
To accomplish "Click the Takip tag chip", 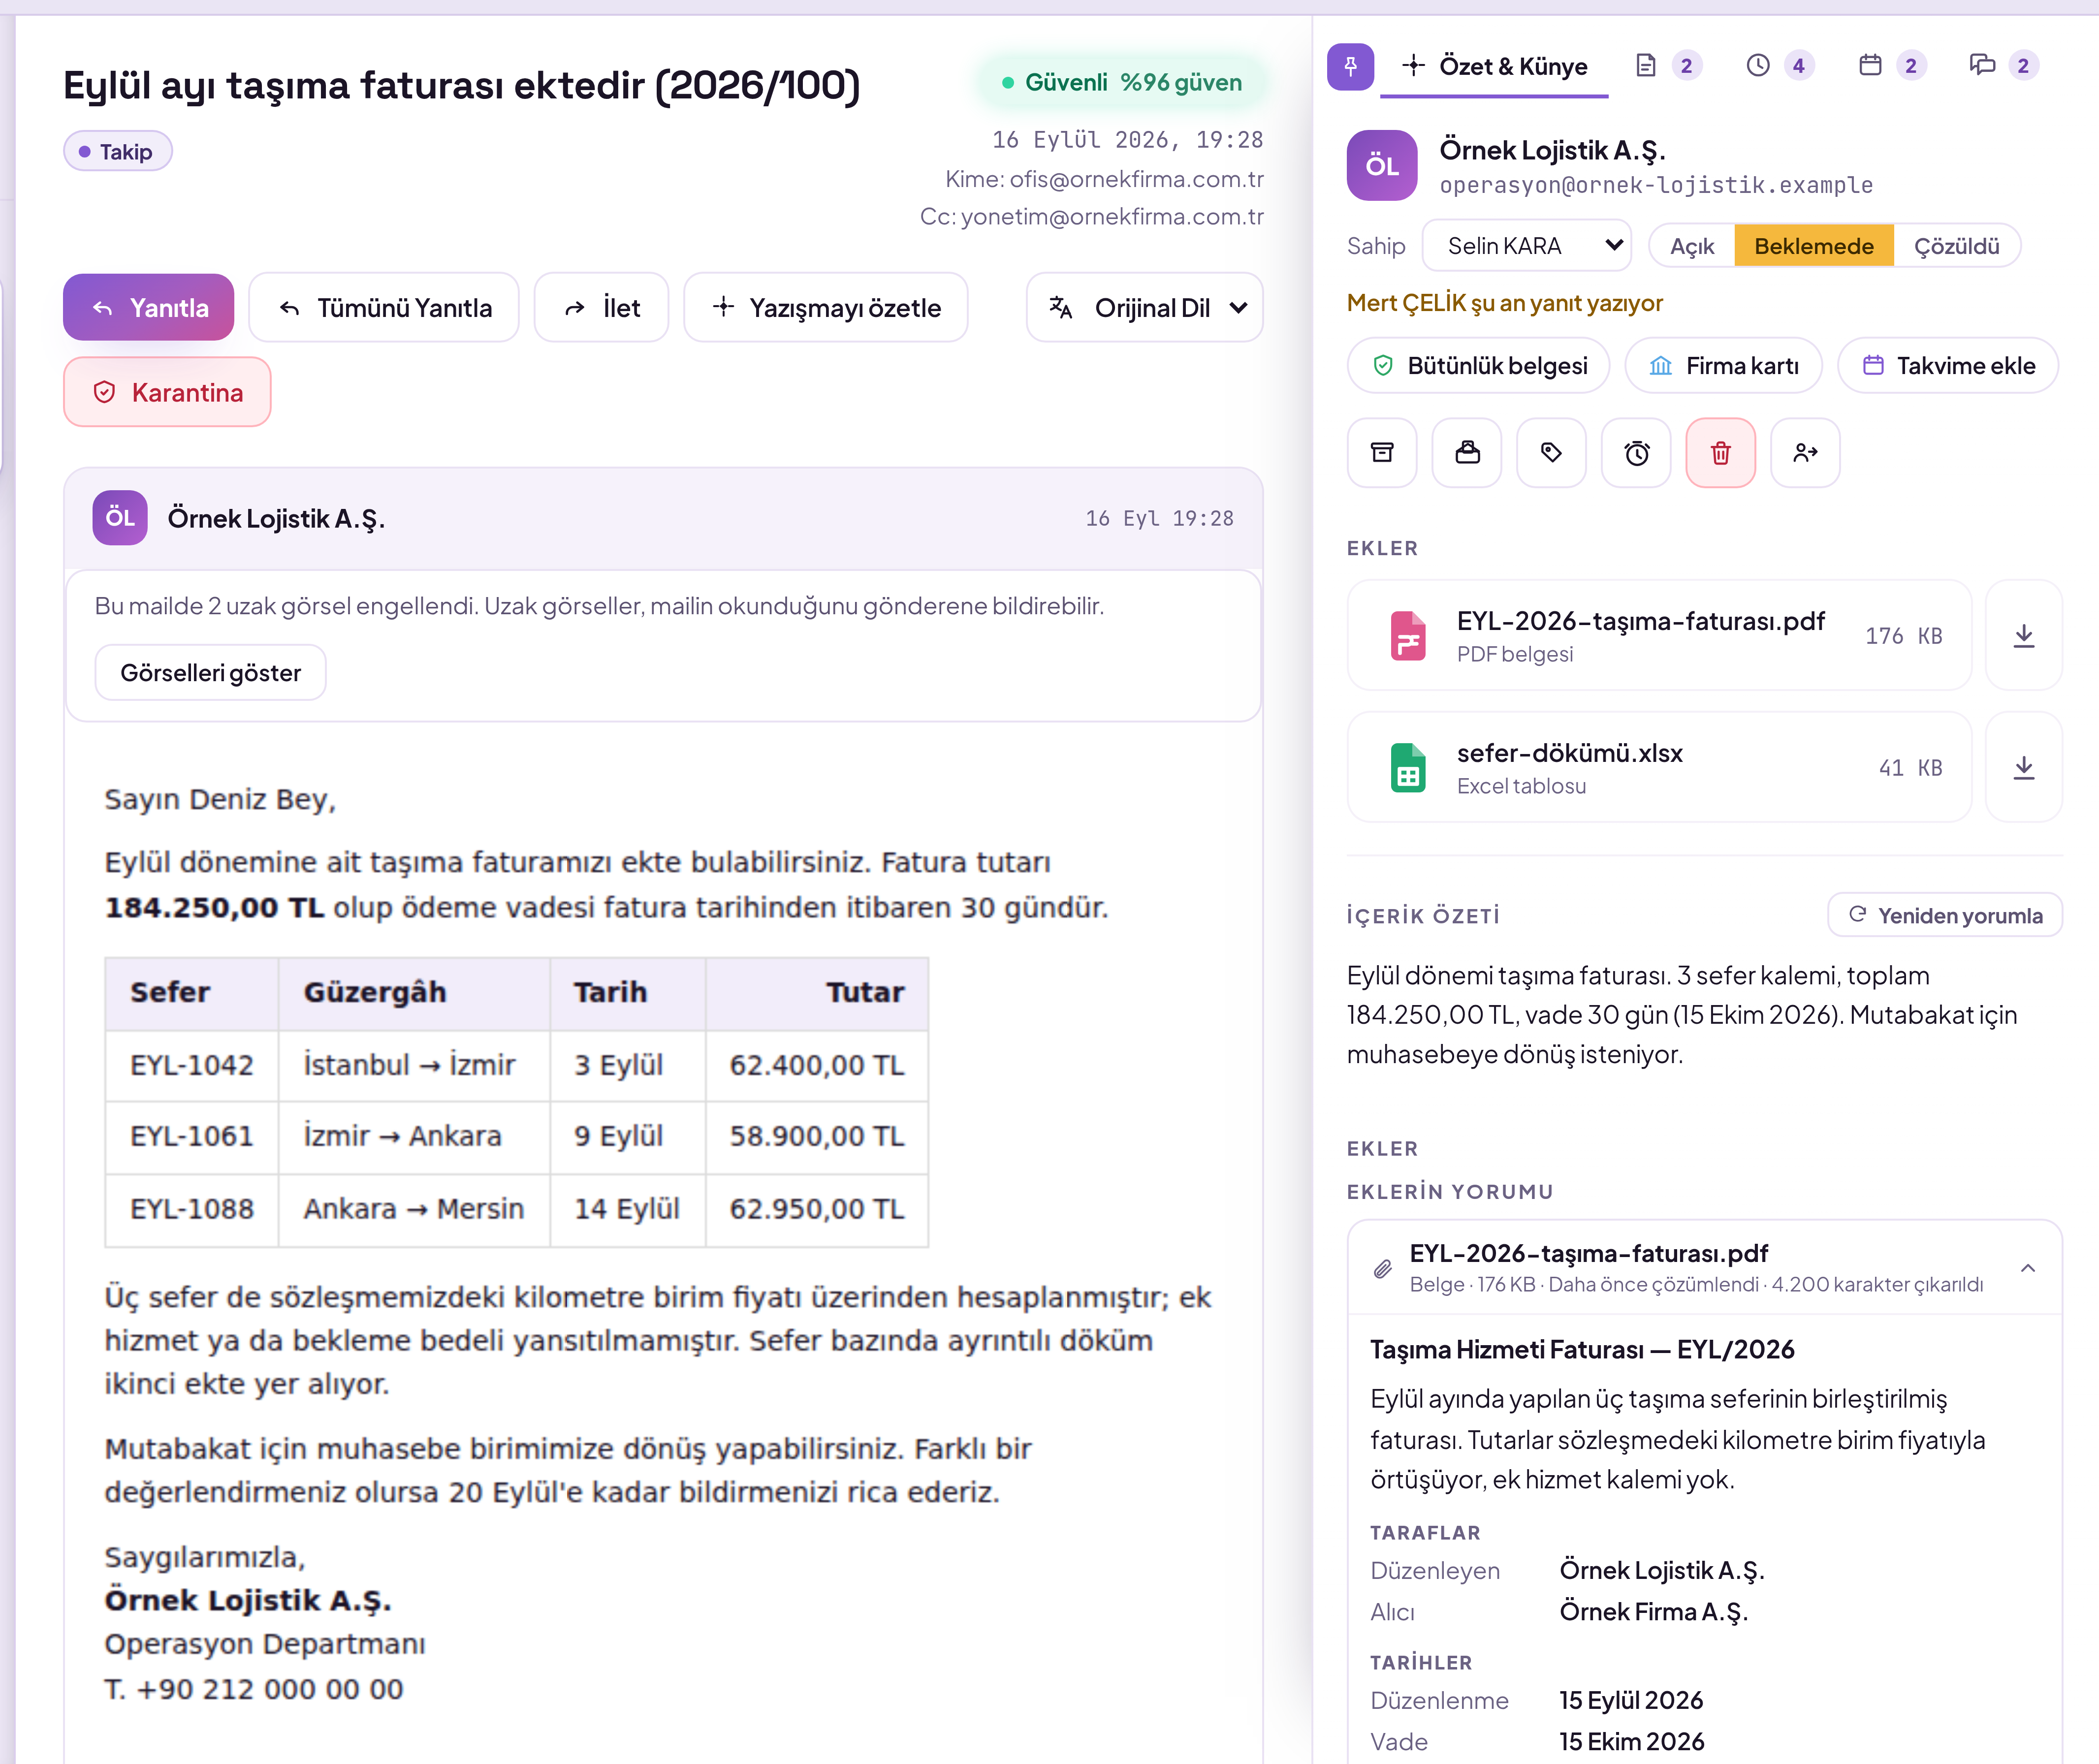I will click(117, 152).
